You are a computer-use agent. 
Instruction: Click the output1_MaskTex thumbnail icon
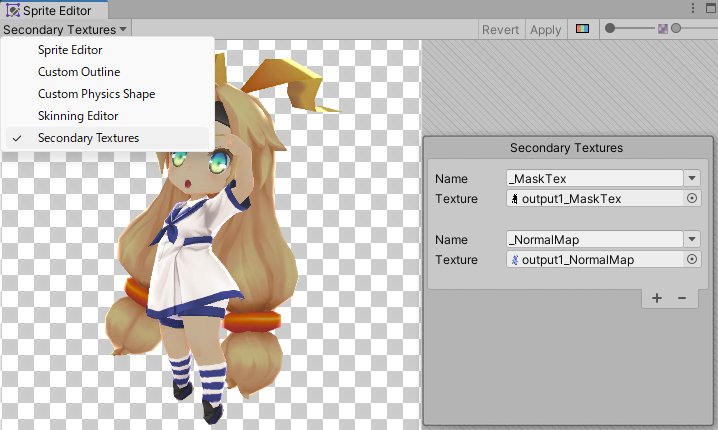tap(515, 199)
